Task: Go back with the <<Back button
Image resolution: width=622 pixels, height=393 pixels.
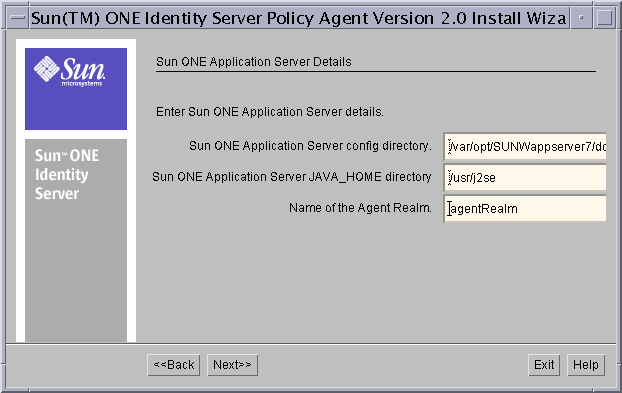Action: 174,365
